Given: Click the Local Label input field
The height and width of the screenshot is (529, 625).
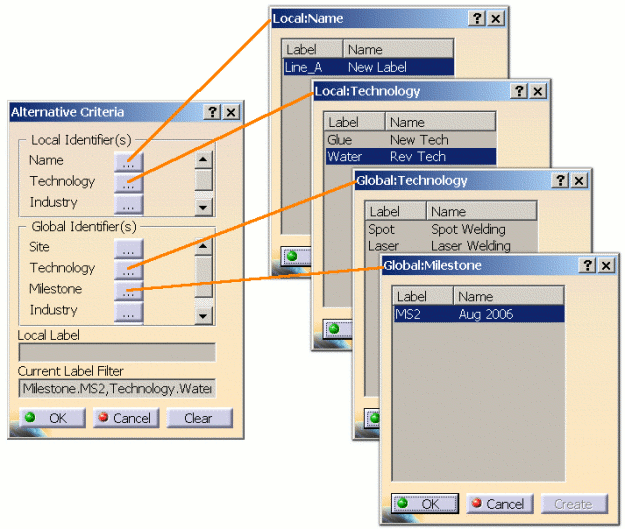Looking at the screenshot, I should [116, 352].
